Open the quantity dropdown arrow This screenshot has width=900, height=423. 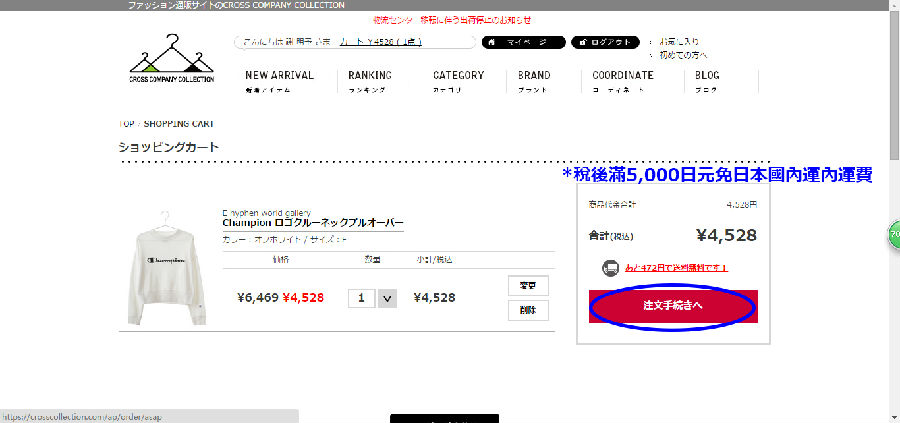click(x=387, y=298)
